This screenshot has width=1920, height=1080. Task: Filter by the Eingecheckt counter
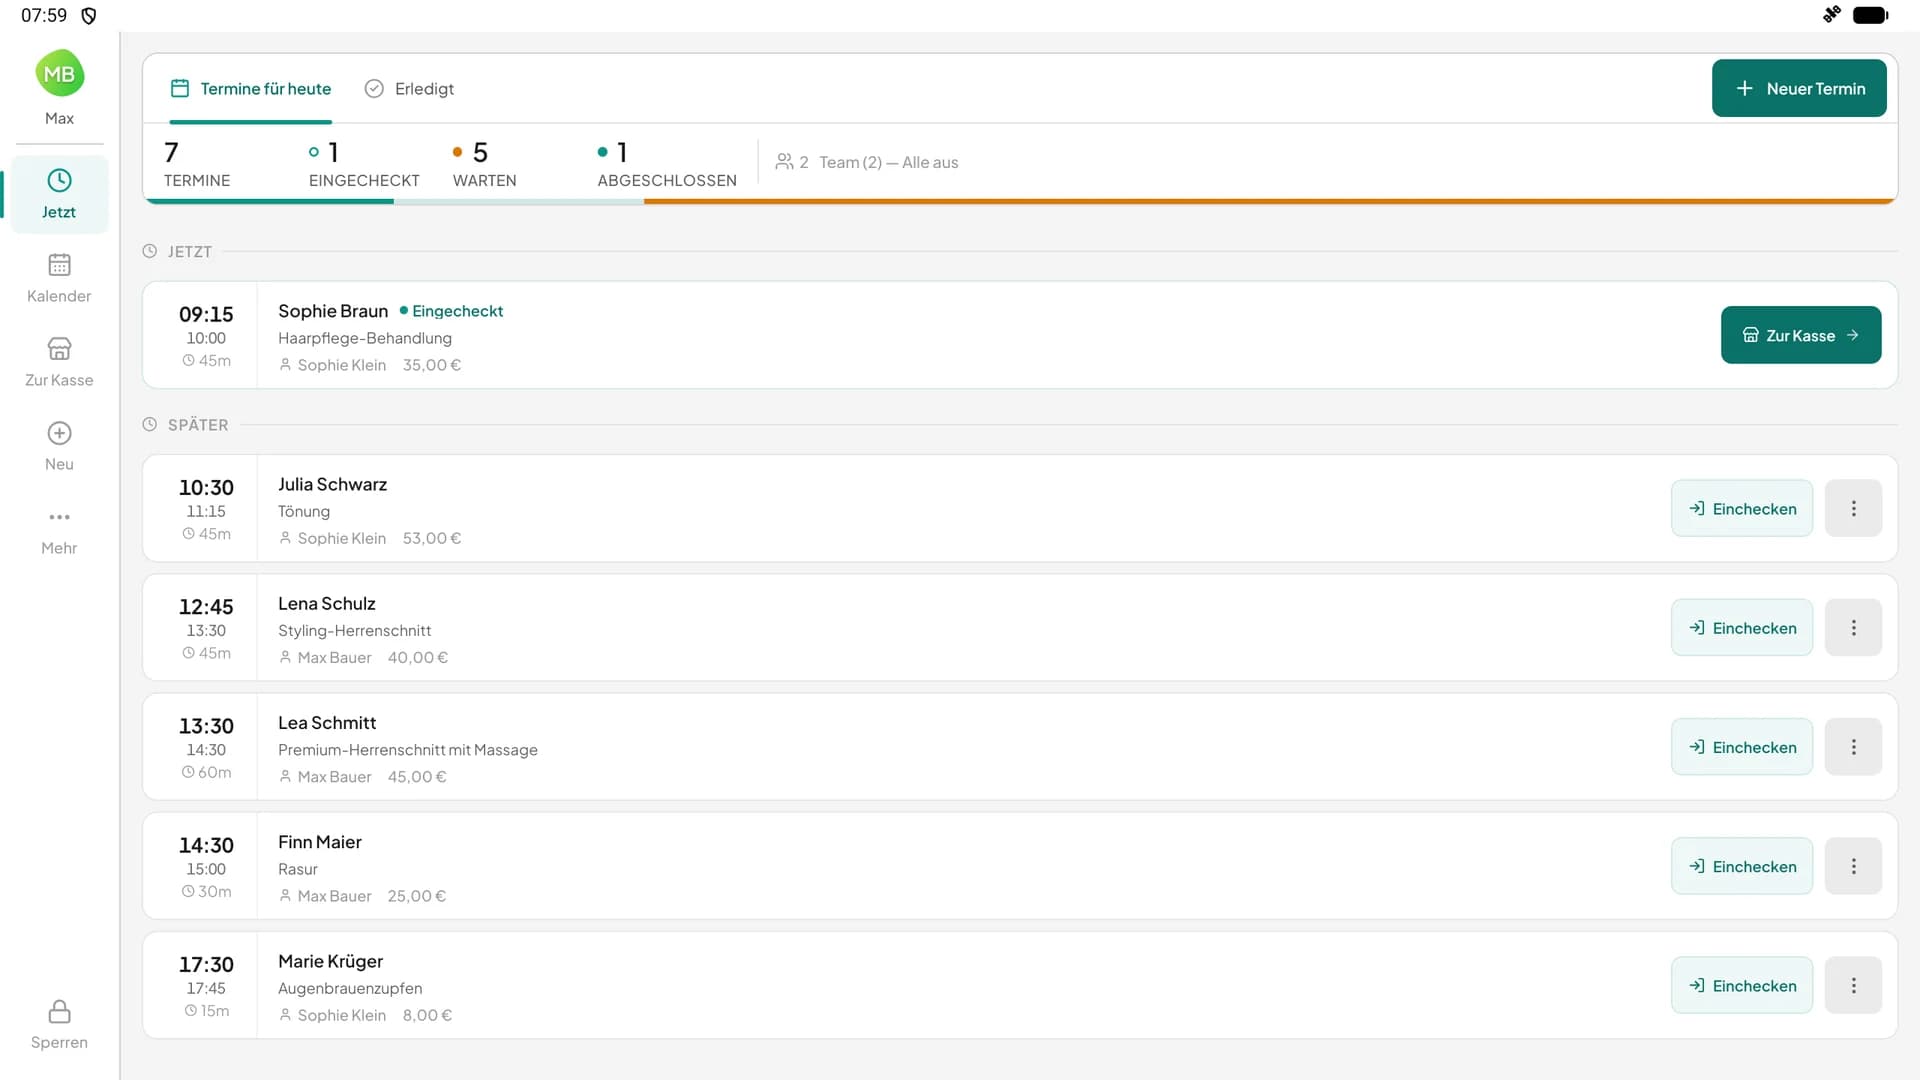coord(364,163)
